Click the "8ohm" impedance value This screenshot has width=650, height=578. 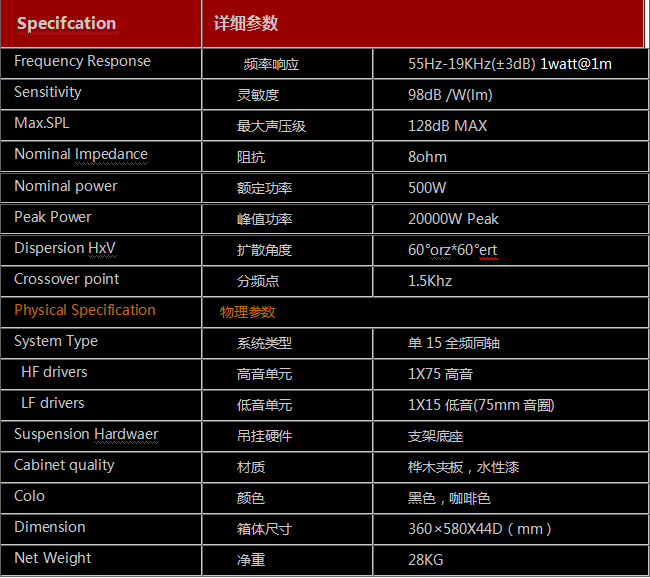point(427,157)
